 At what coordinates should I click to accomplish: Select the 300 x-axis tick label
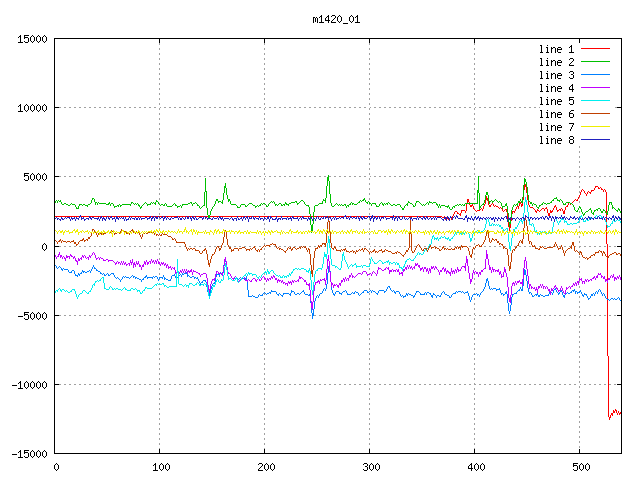coord(370,466)
